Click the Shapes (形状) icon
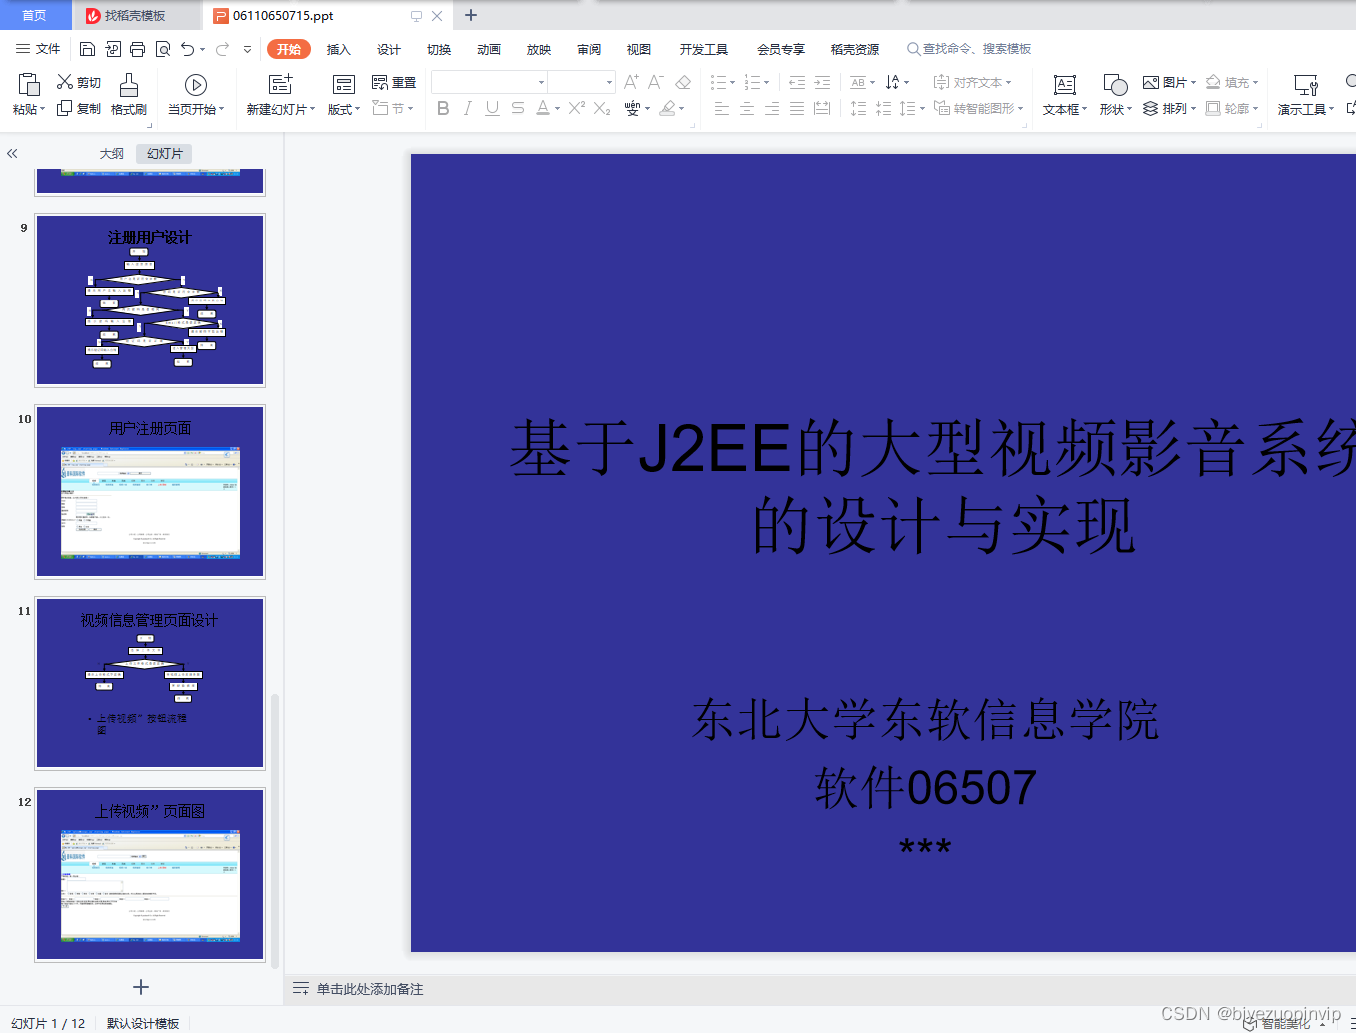1356x1033 pixels. [1115, 85]
